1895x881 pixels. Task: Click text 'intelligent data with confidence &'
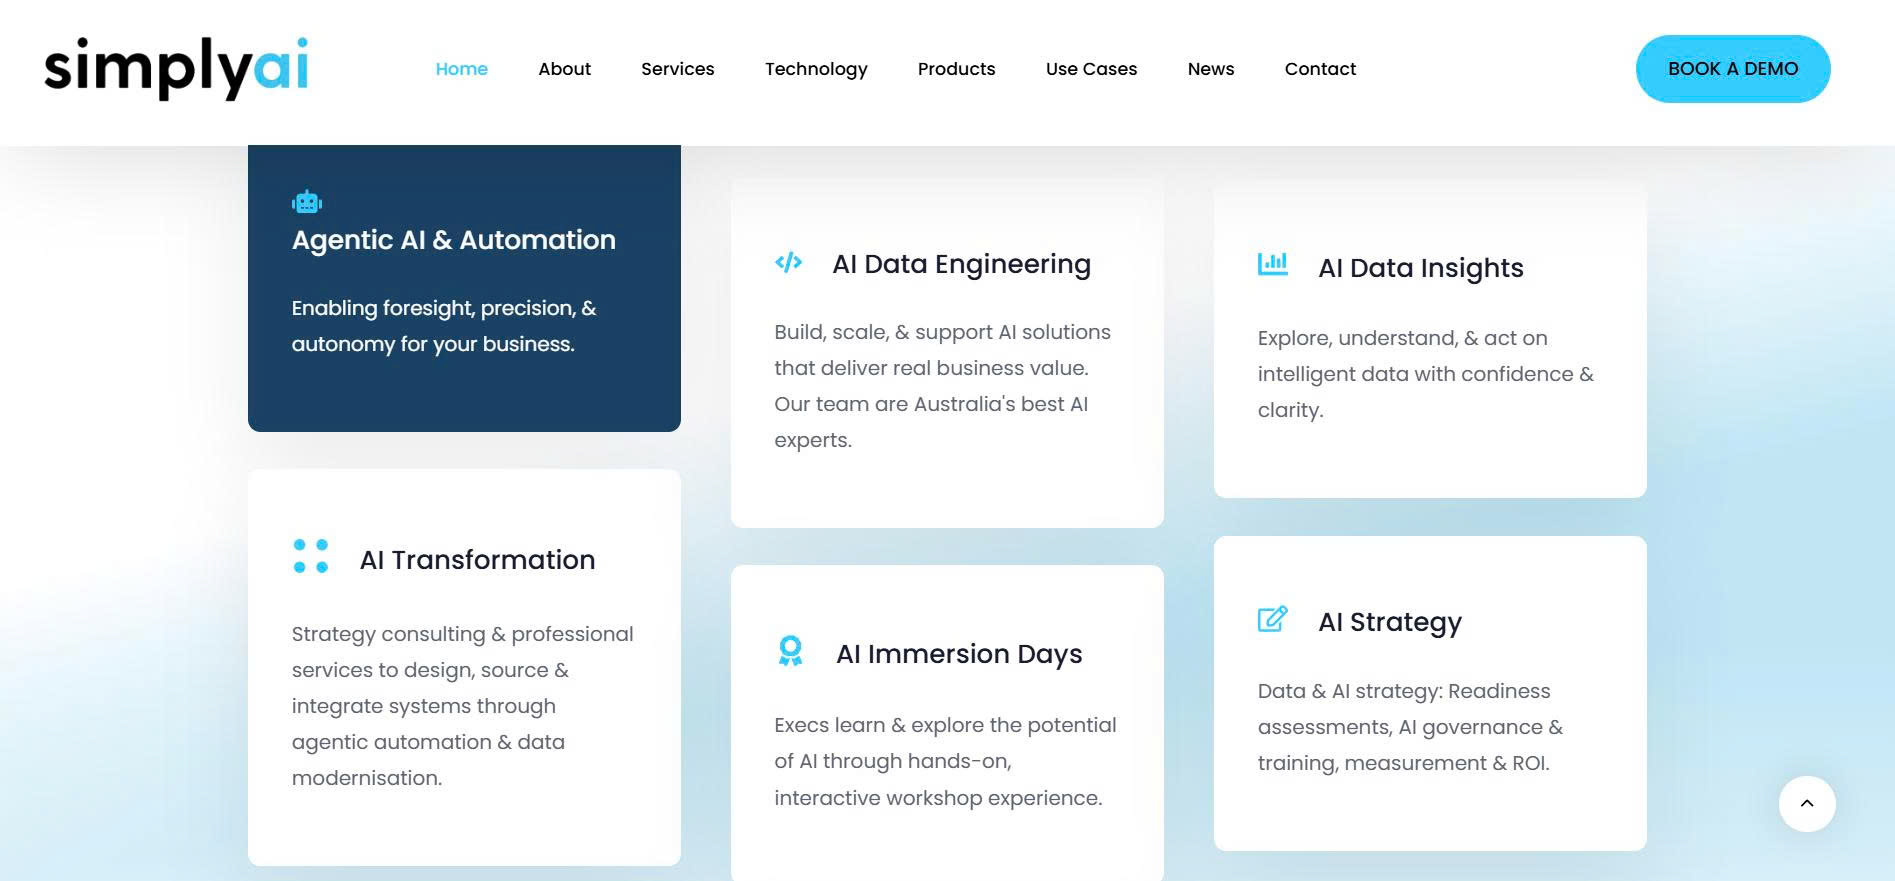pos(1426,374)
